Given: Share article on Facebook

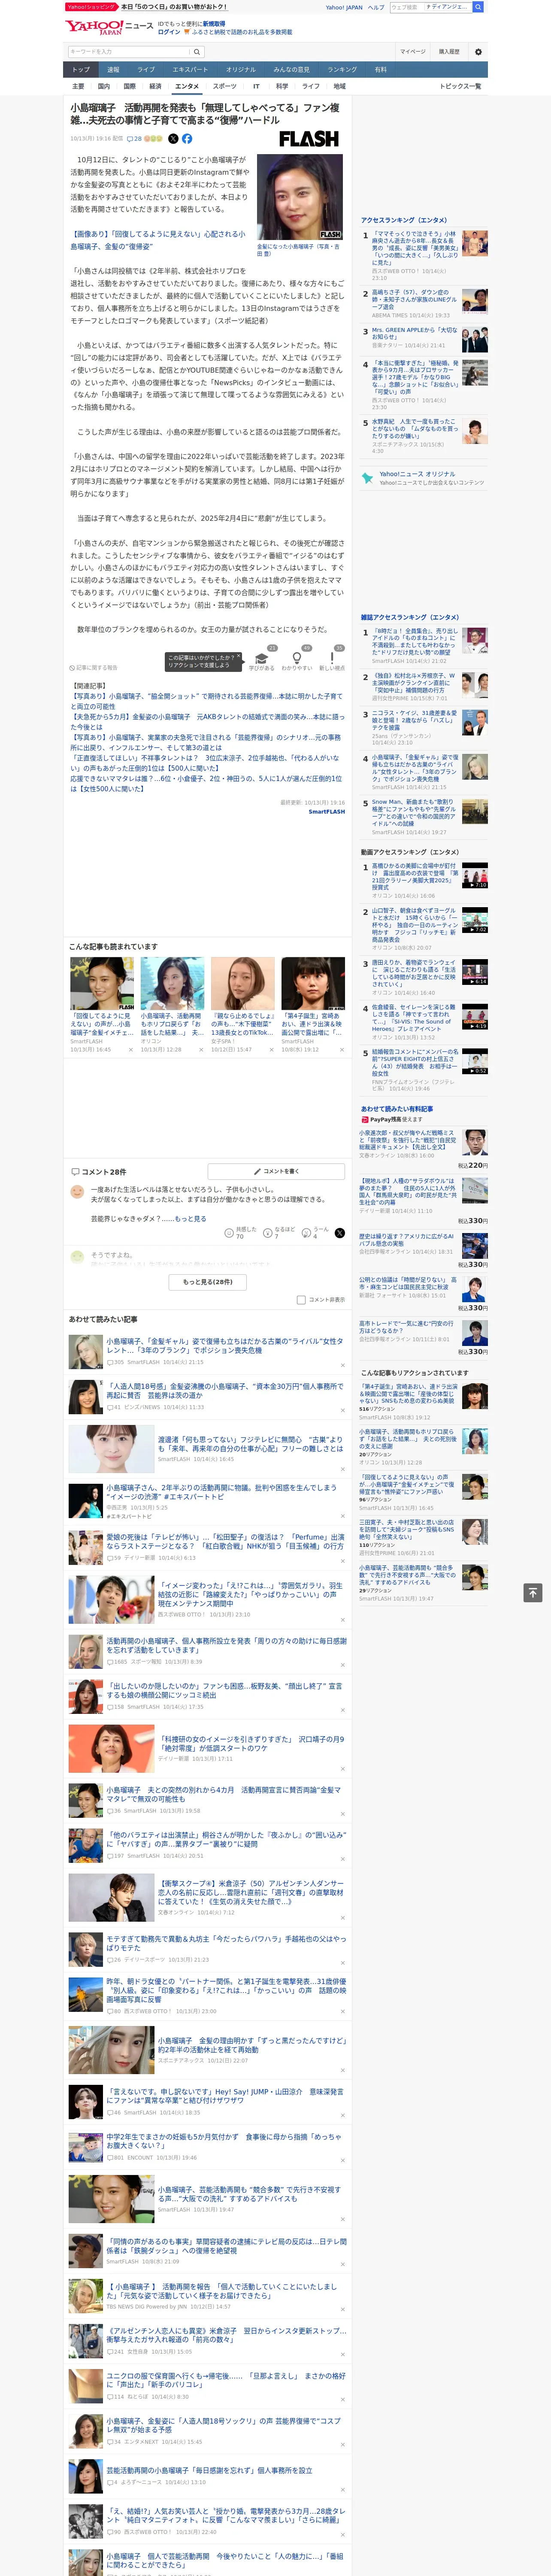Looking at the screenshot, I should point(187,139).
